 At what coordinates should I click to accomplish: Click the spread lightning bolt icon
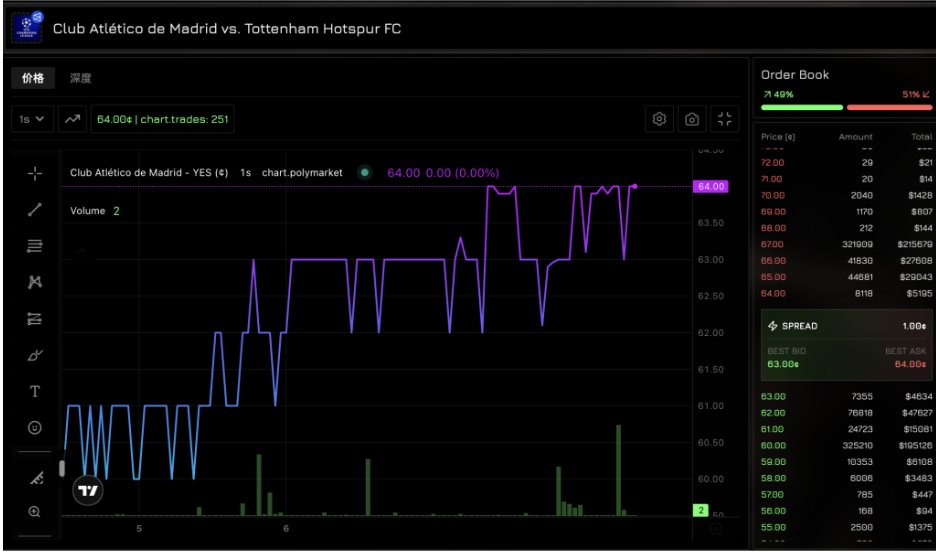coord(772,326)
